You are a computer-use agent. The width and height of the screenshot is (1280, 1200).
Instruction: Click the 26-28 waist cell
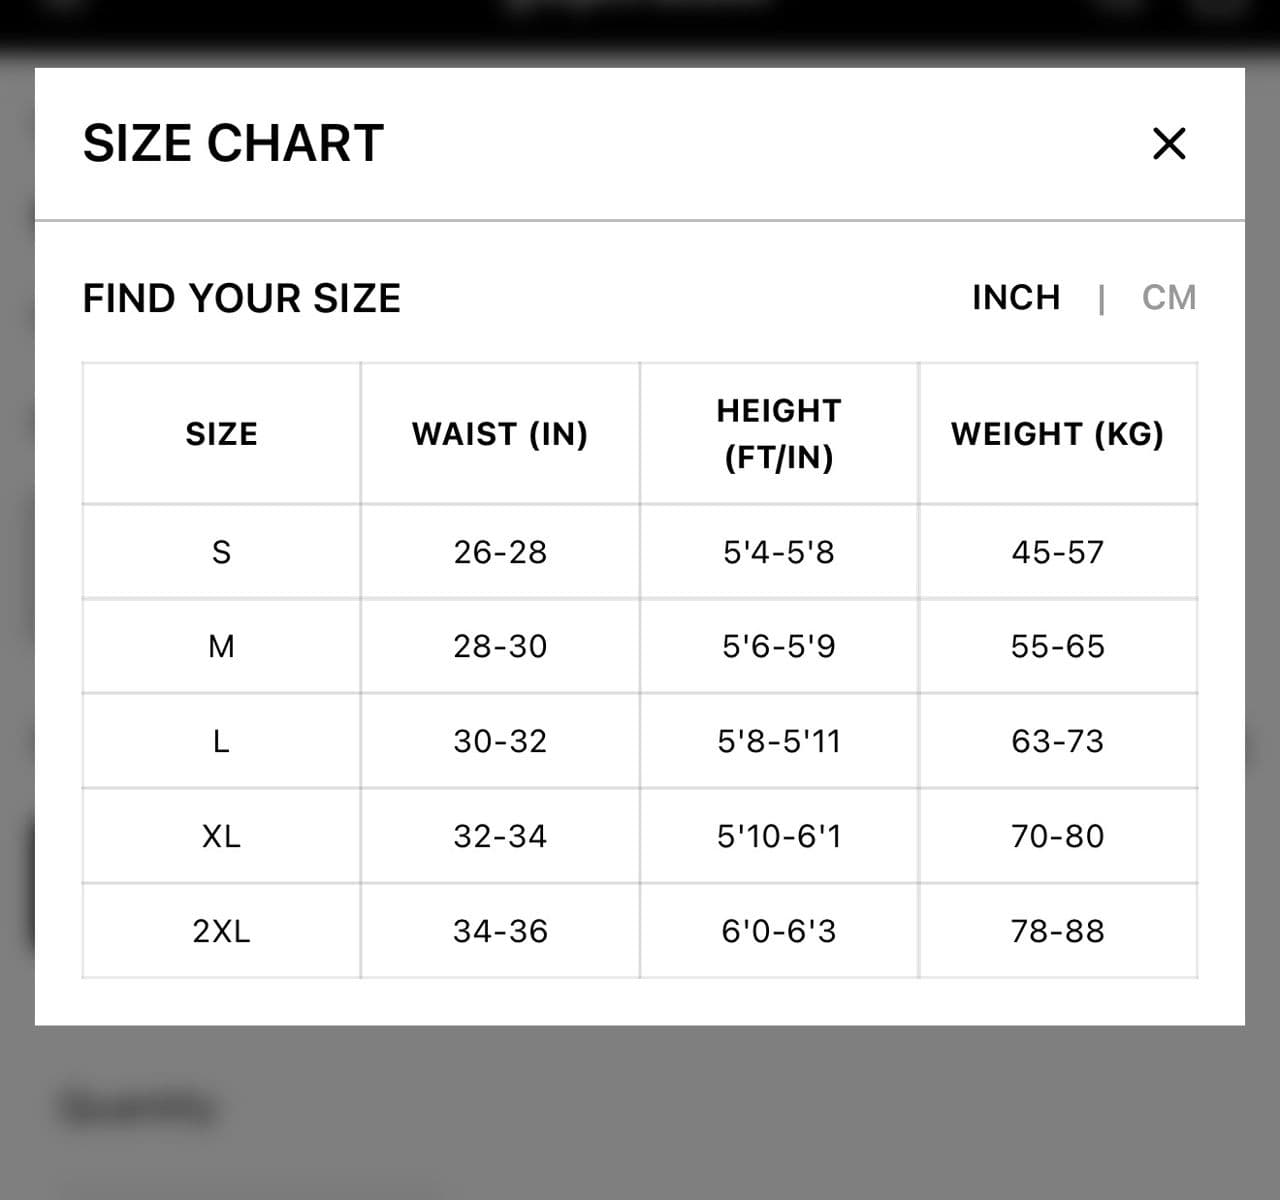click(x=500, y=551)
